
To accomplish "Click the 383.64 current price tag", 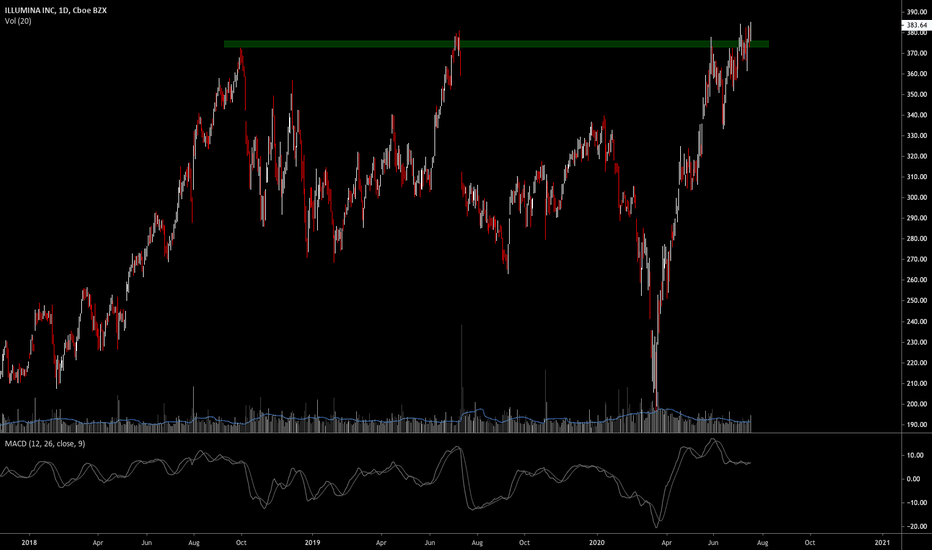I will click(915, 25).
